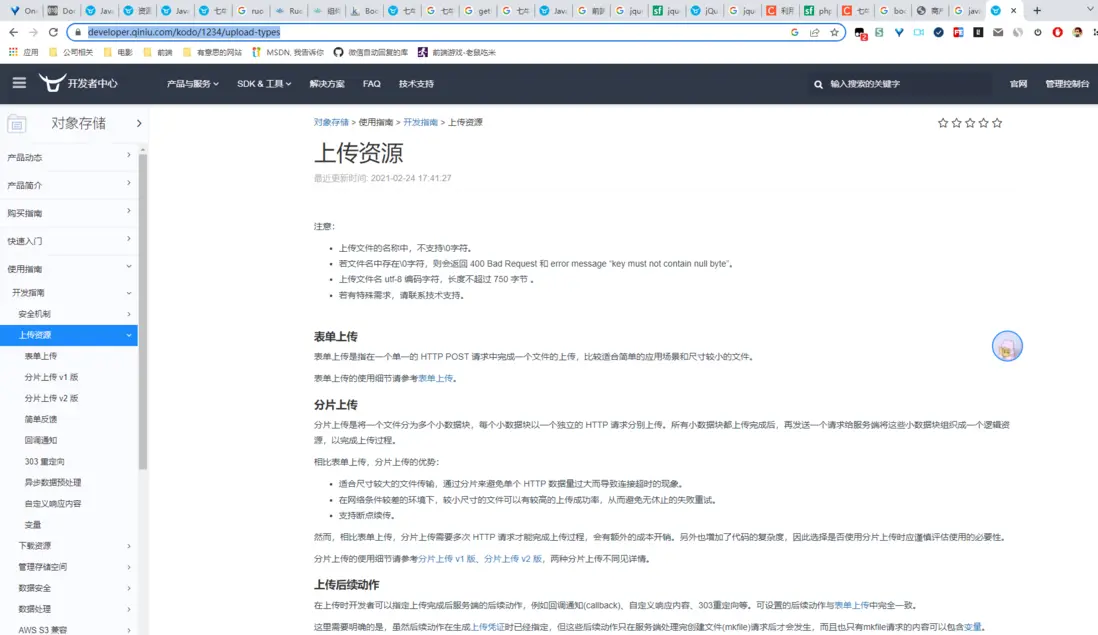Screen dimensions: 1098x635
Task: Open the MSDN, 我告诉你 bookmark
Action: point(288,53)
